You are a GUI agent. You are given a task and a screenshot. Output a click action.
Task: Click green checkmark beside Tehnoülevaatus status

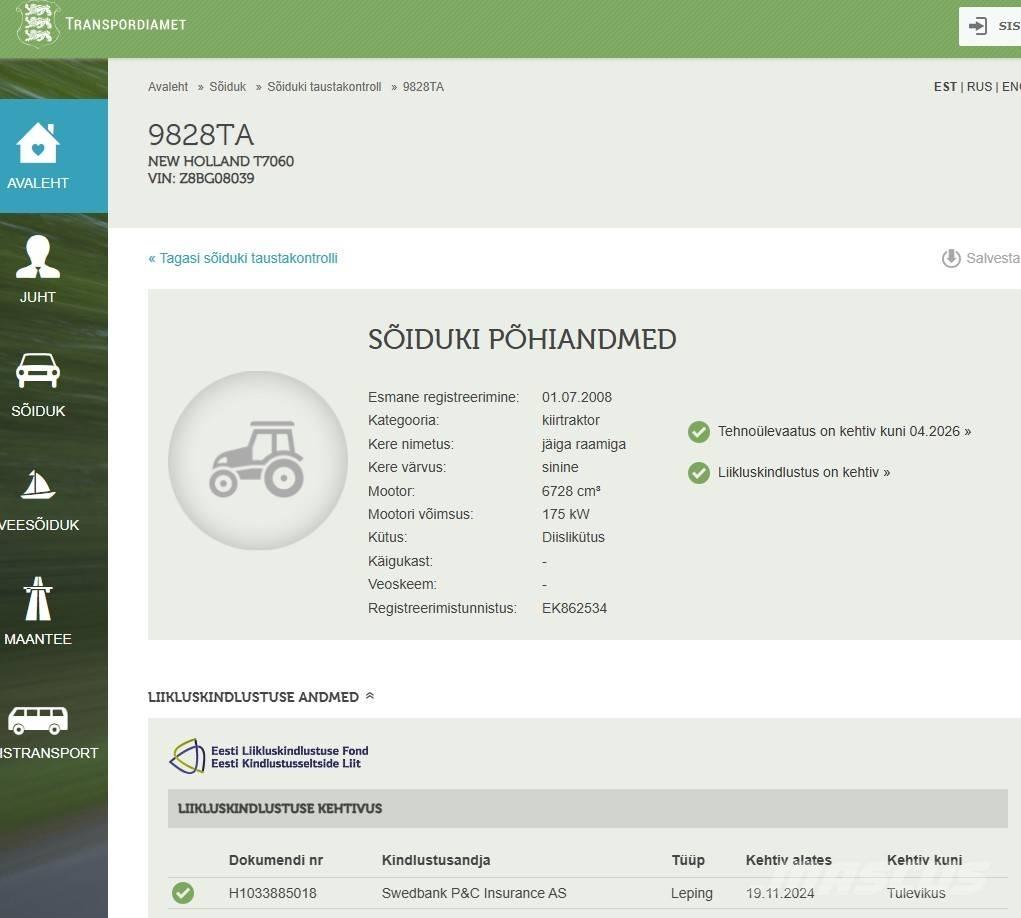[x=699, y=432]
